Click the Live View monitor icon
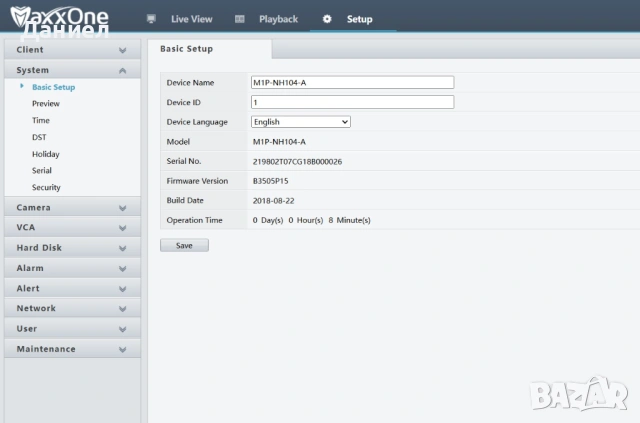Screen dimensions: 640x423 click(x=151, y=19)
